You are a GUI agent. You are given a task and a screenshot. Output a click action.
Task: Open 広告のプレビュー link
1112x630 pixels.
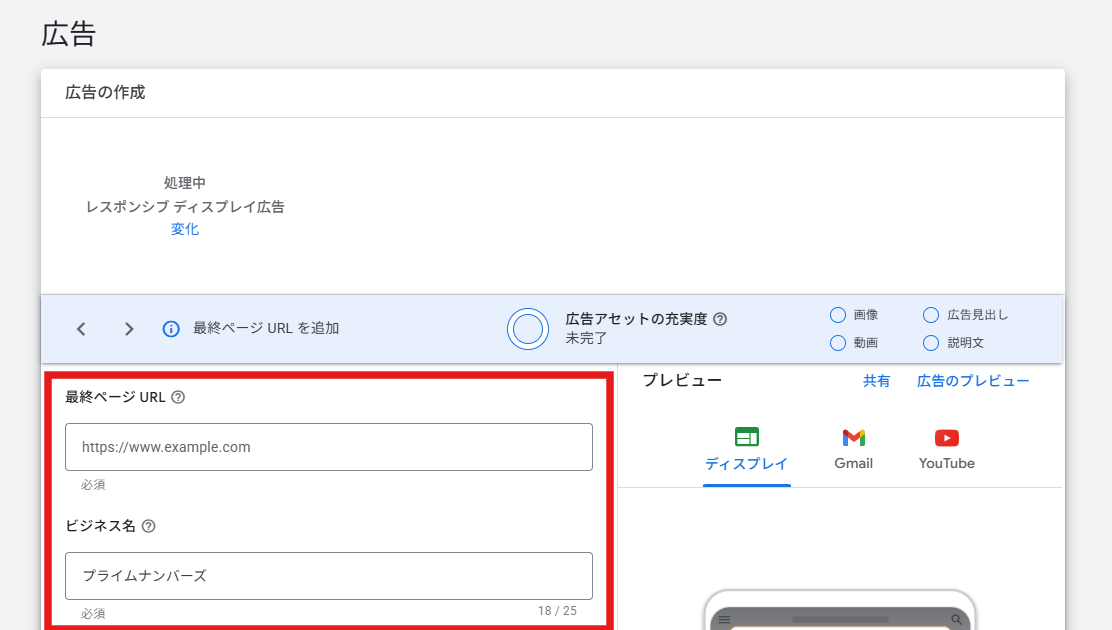pos(972,381)
